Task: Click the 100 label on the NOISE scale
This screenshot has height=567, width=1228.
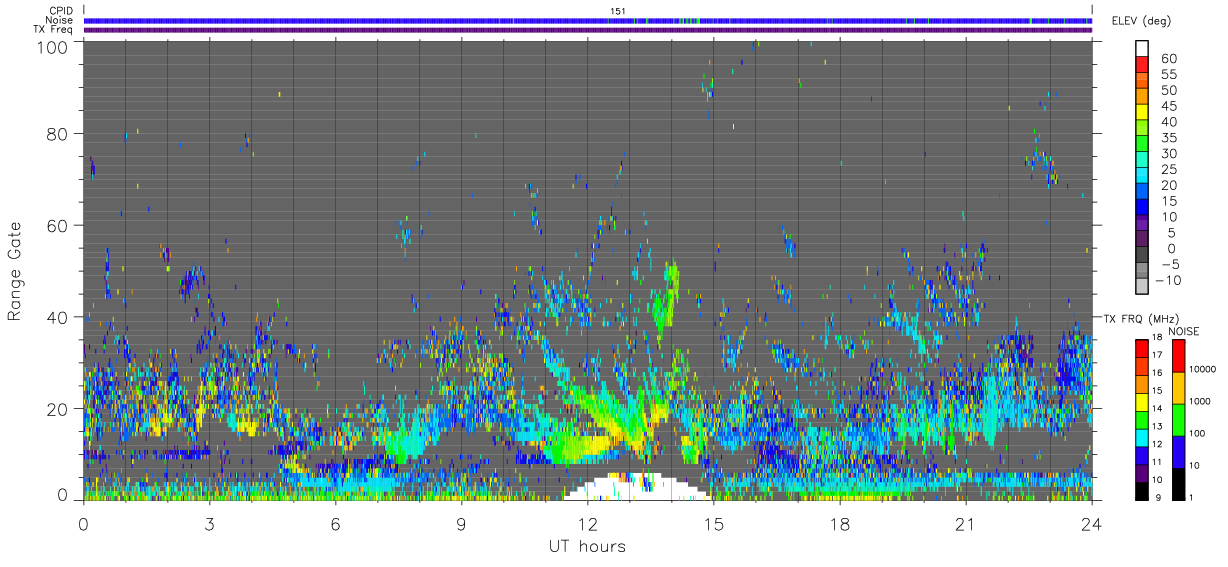Action: pyautogui.click(x=1195, y=432)
